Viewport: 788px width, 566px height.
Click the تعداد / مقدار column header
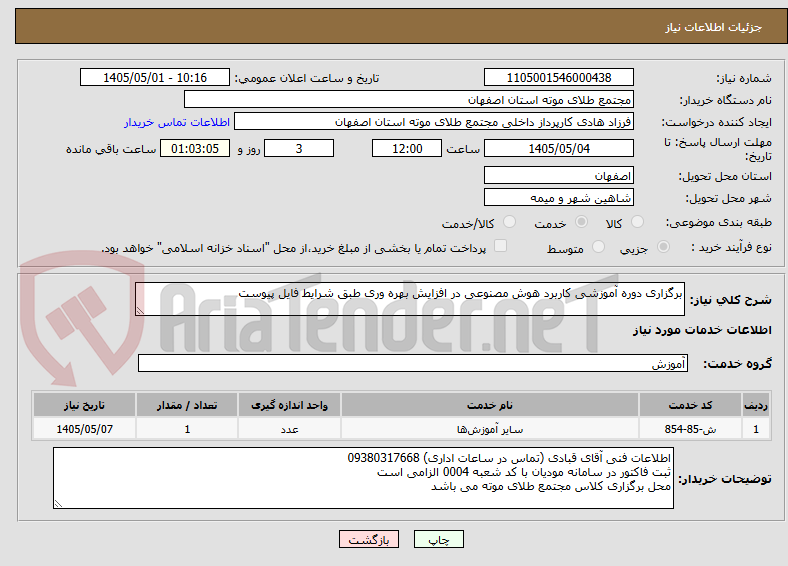(187, 405)
